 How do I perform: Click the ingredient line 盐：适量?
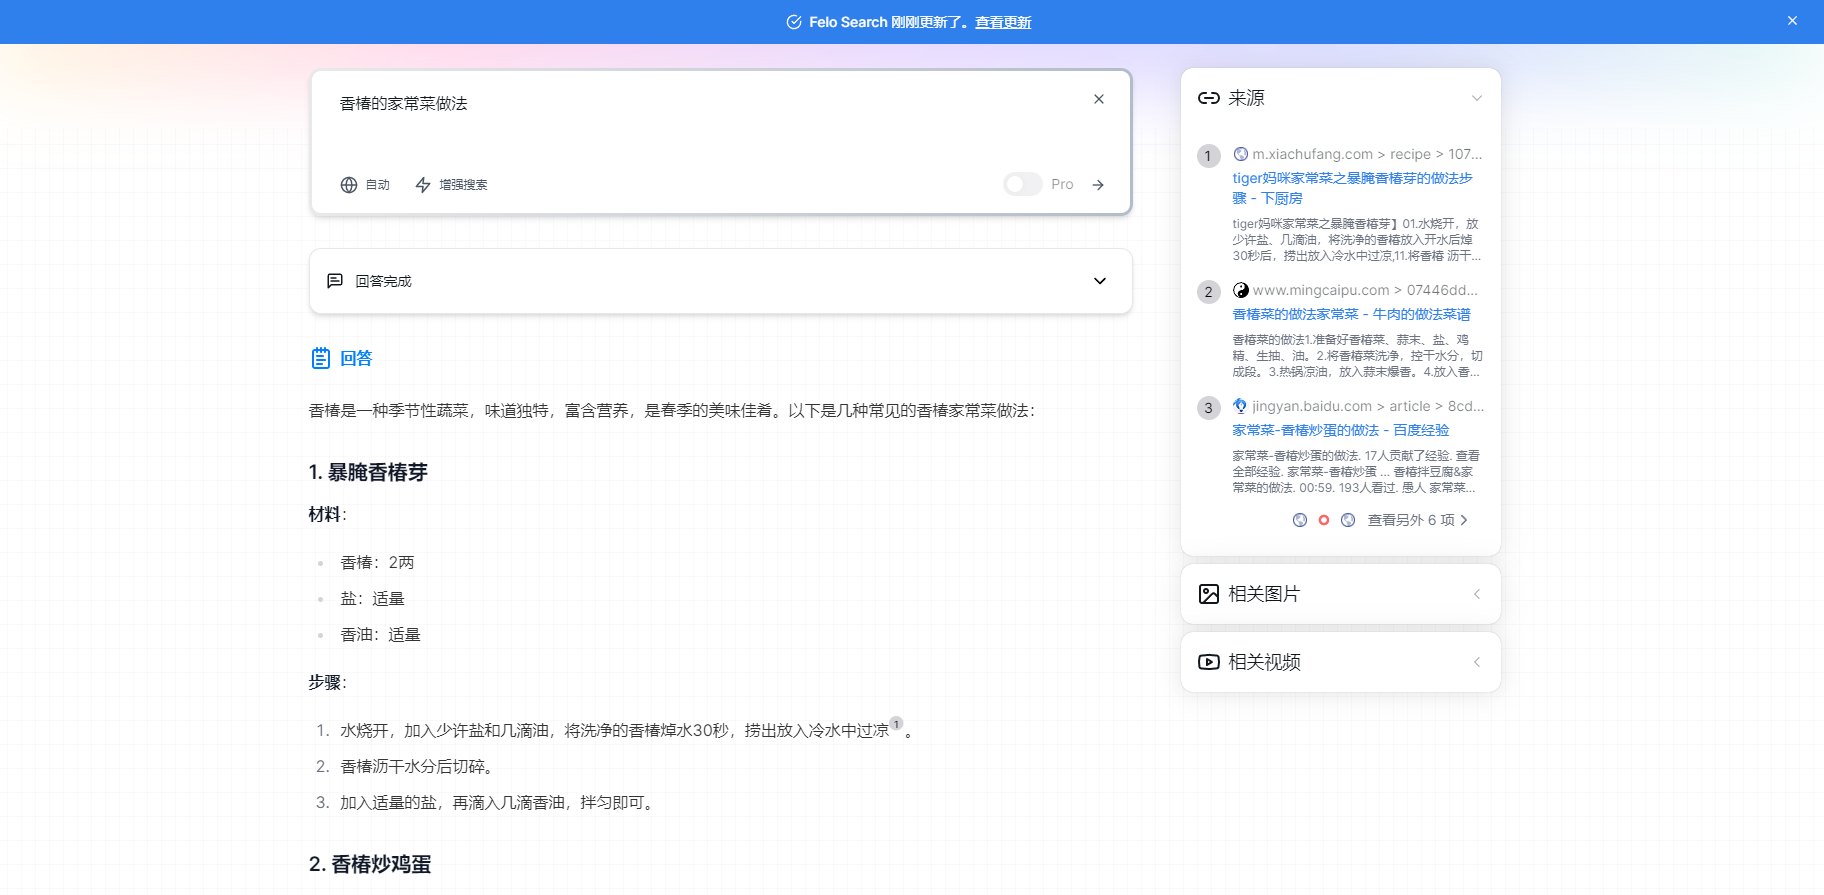pos(372,599)
